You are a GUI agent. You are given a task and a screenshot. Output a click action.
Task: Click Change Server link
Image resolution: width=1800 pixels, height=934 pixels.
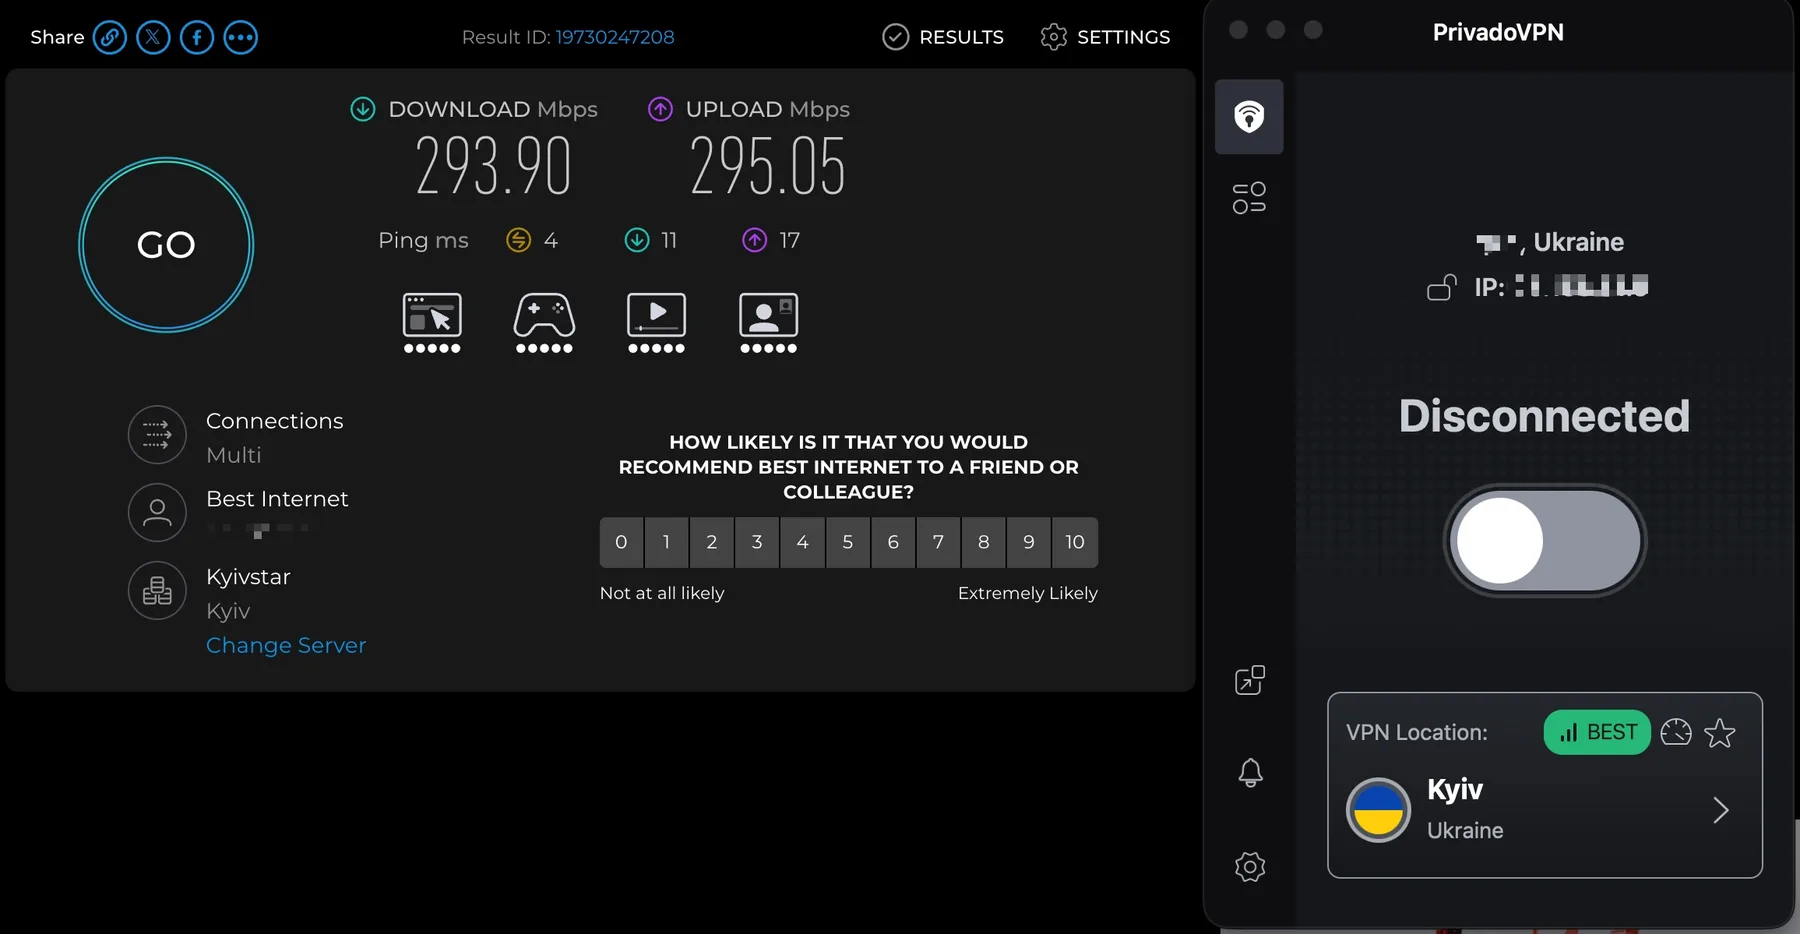point(286,645)
